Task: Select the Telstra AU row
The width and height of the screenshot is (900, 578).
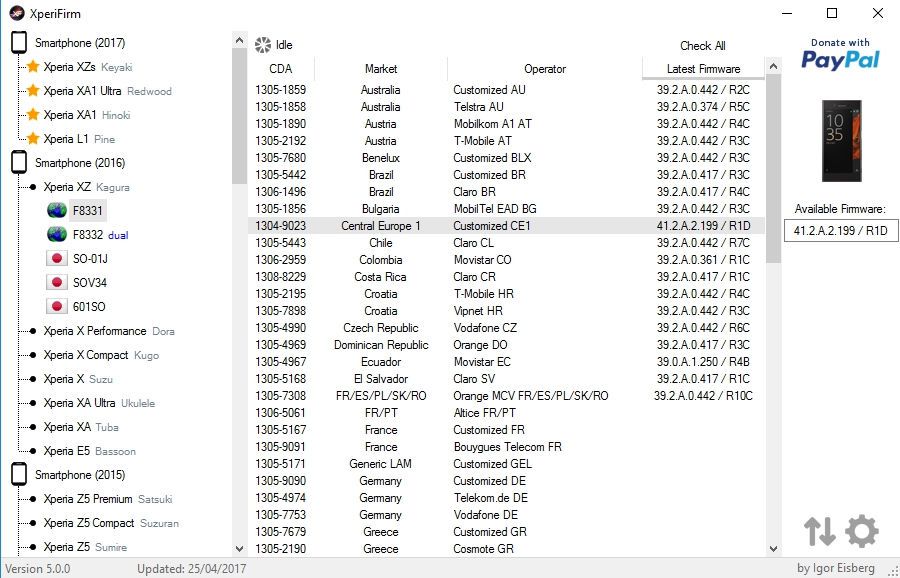Action: point(507,107)
